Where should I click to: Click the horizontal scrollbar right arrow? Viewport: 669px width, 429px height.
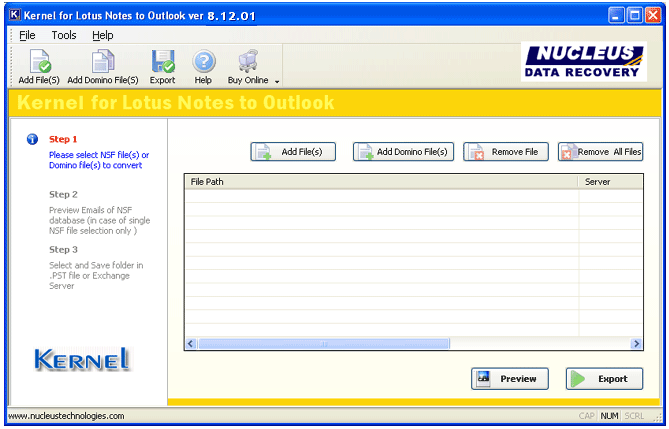tap(636, 344)
